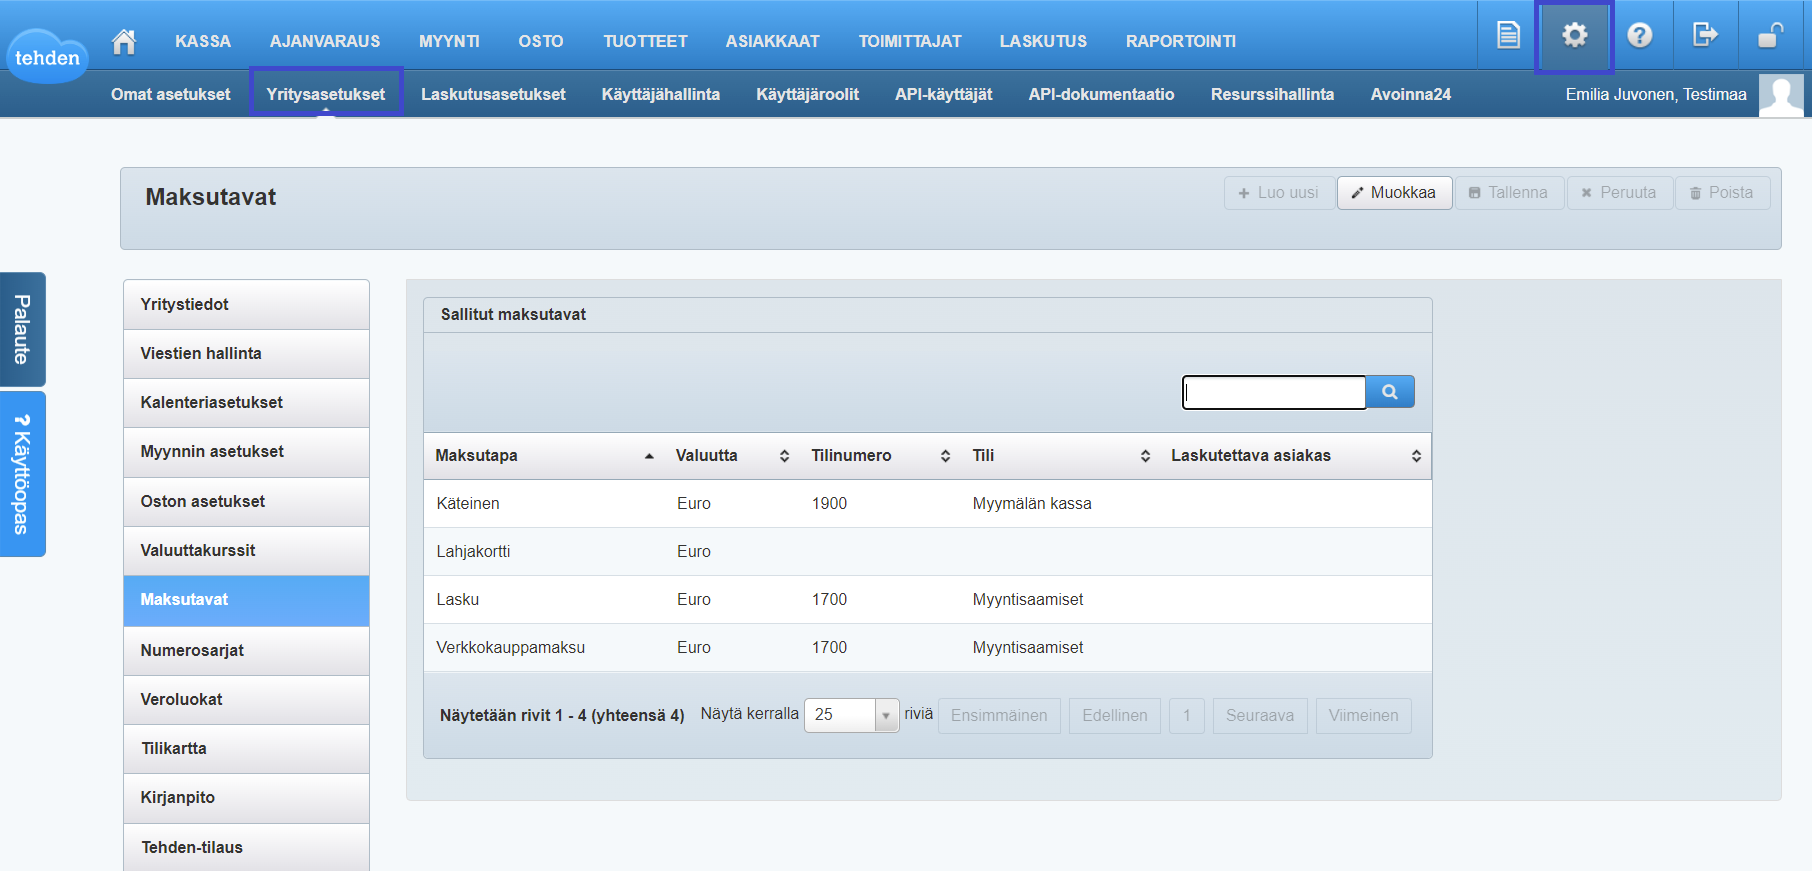
Task: Click the logout exit icon
Action: [1704, 36]
